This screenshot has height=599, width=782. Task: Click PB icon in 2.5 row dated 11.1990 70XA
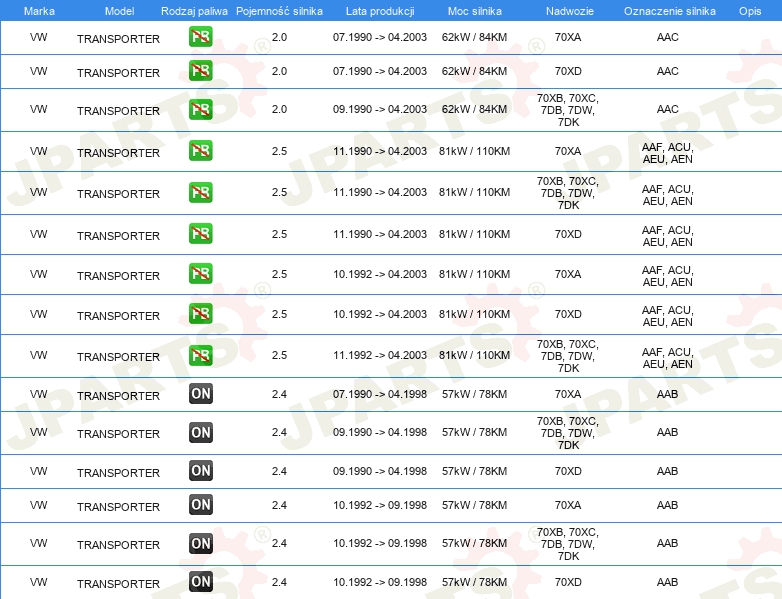[200, 151]
